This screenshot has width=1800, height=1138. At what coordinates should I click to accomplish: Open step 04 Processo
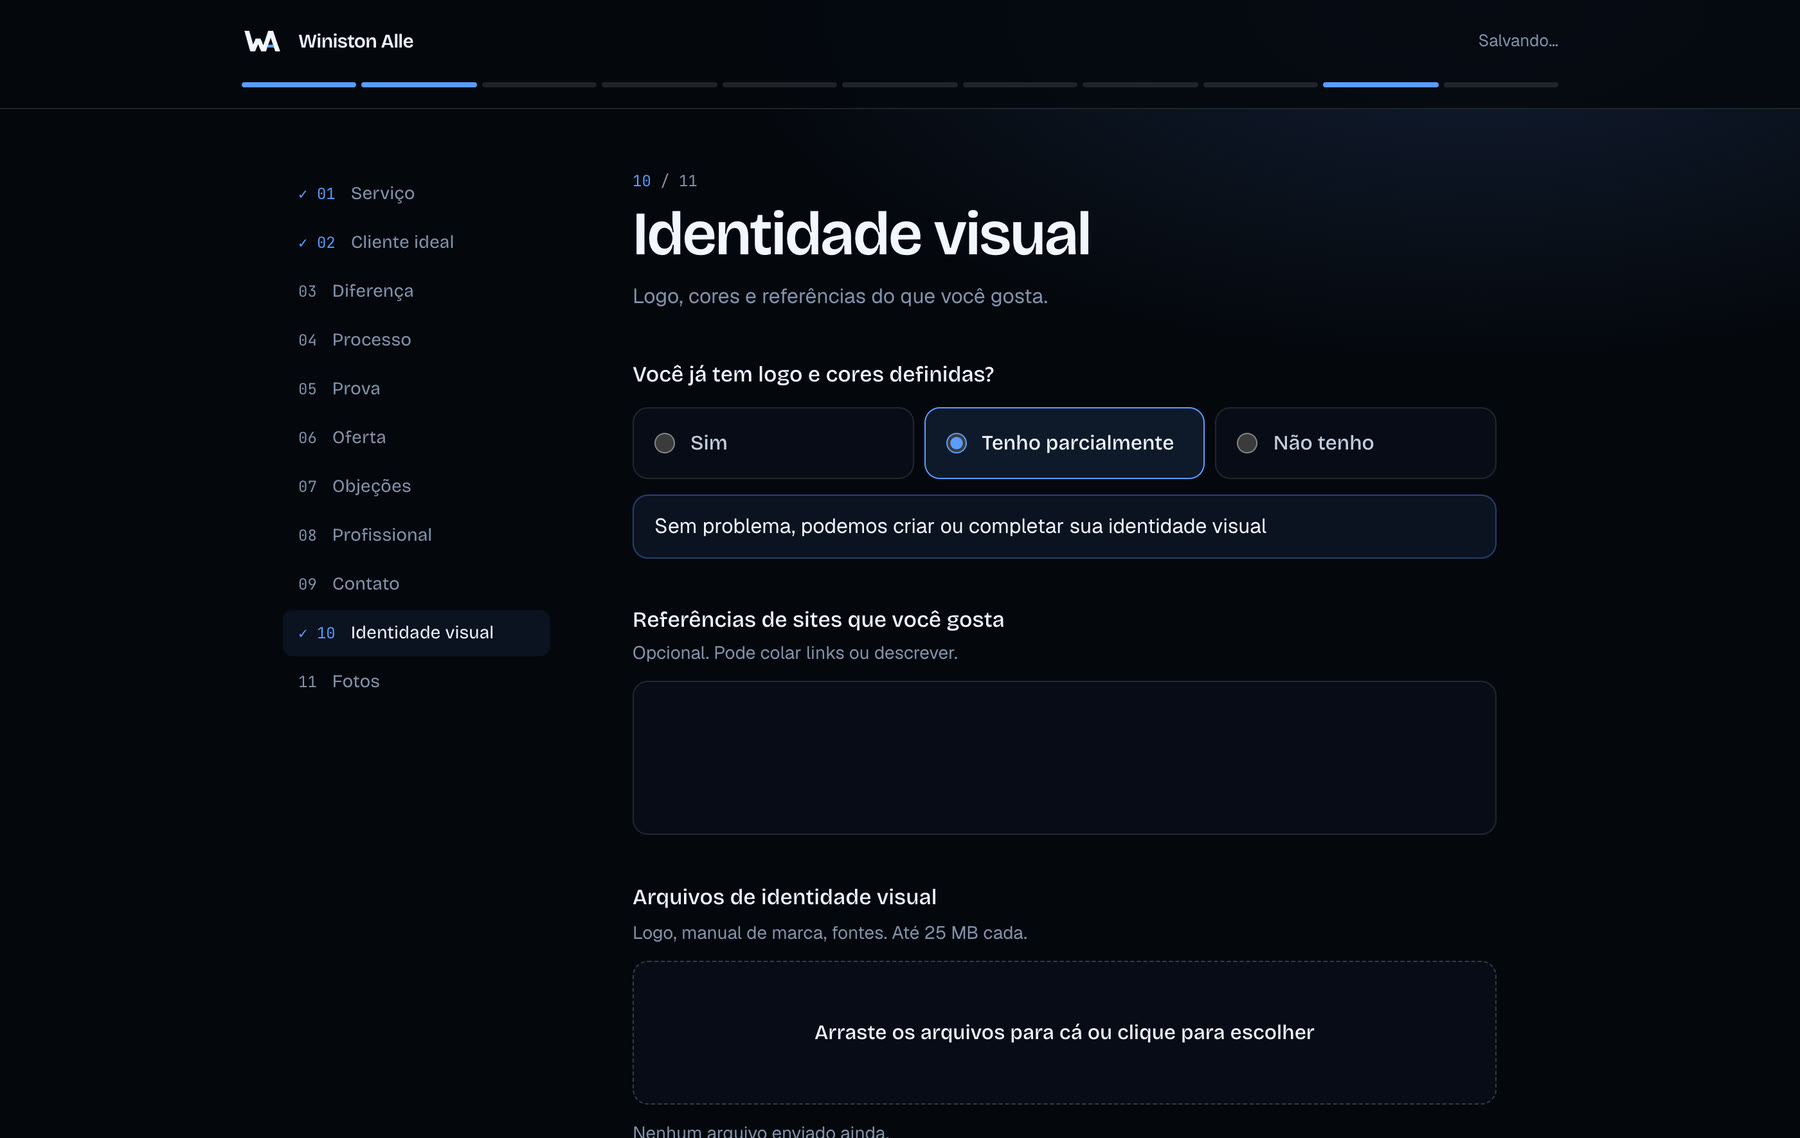(416, 340)
